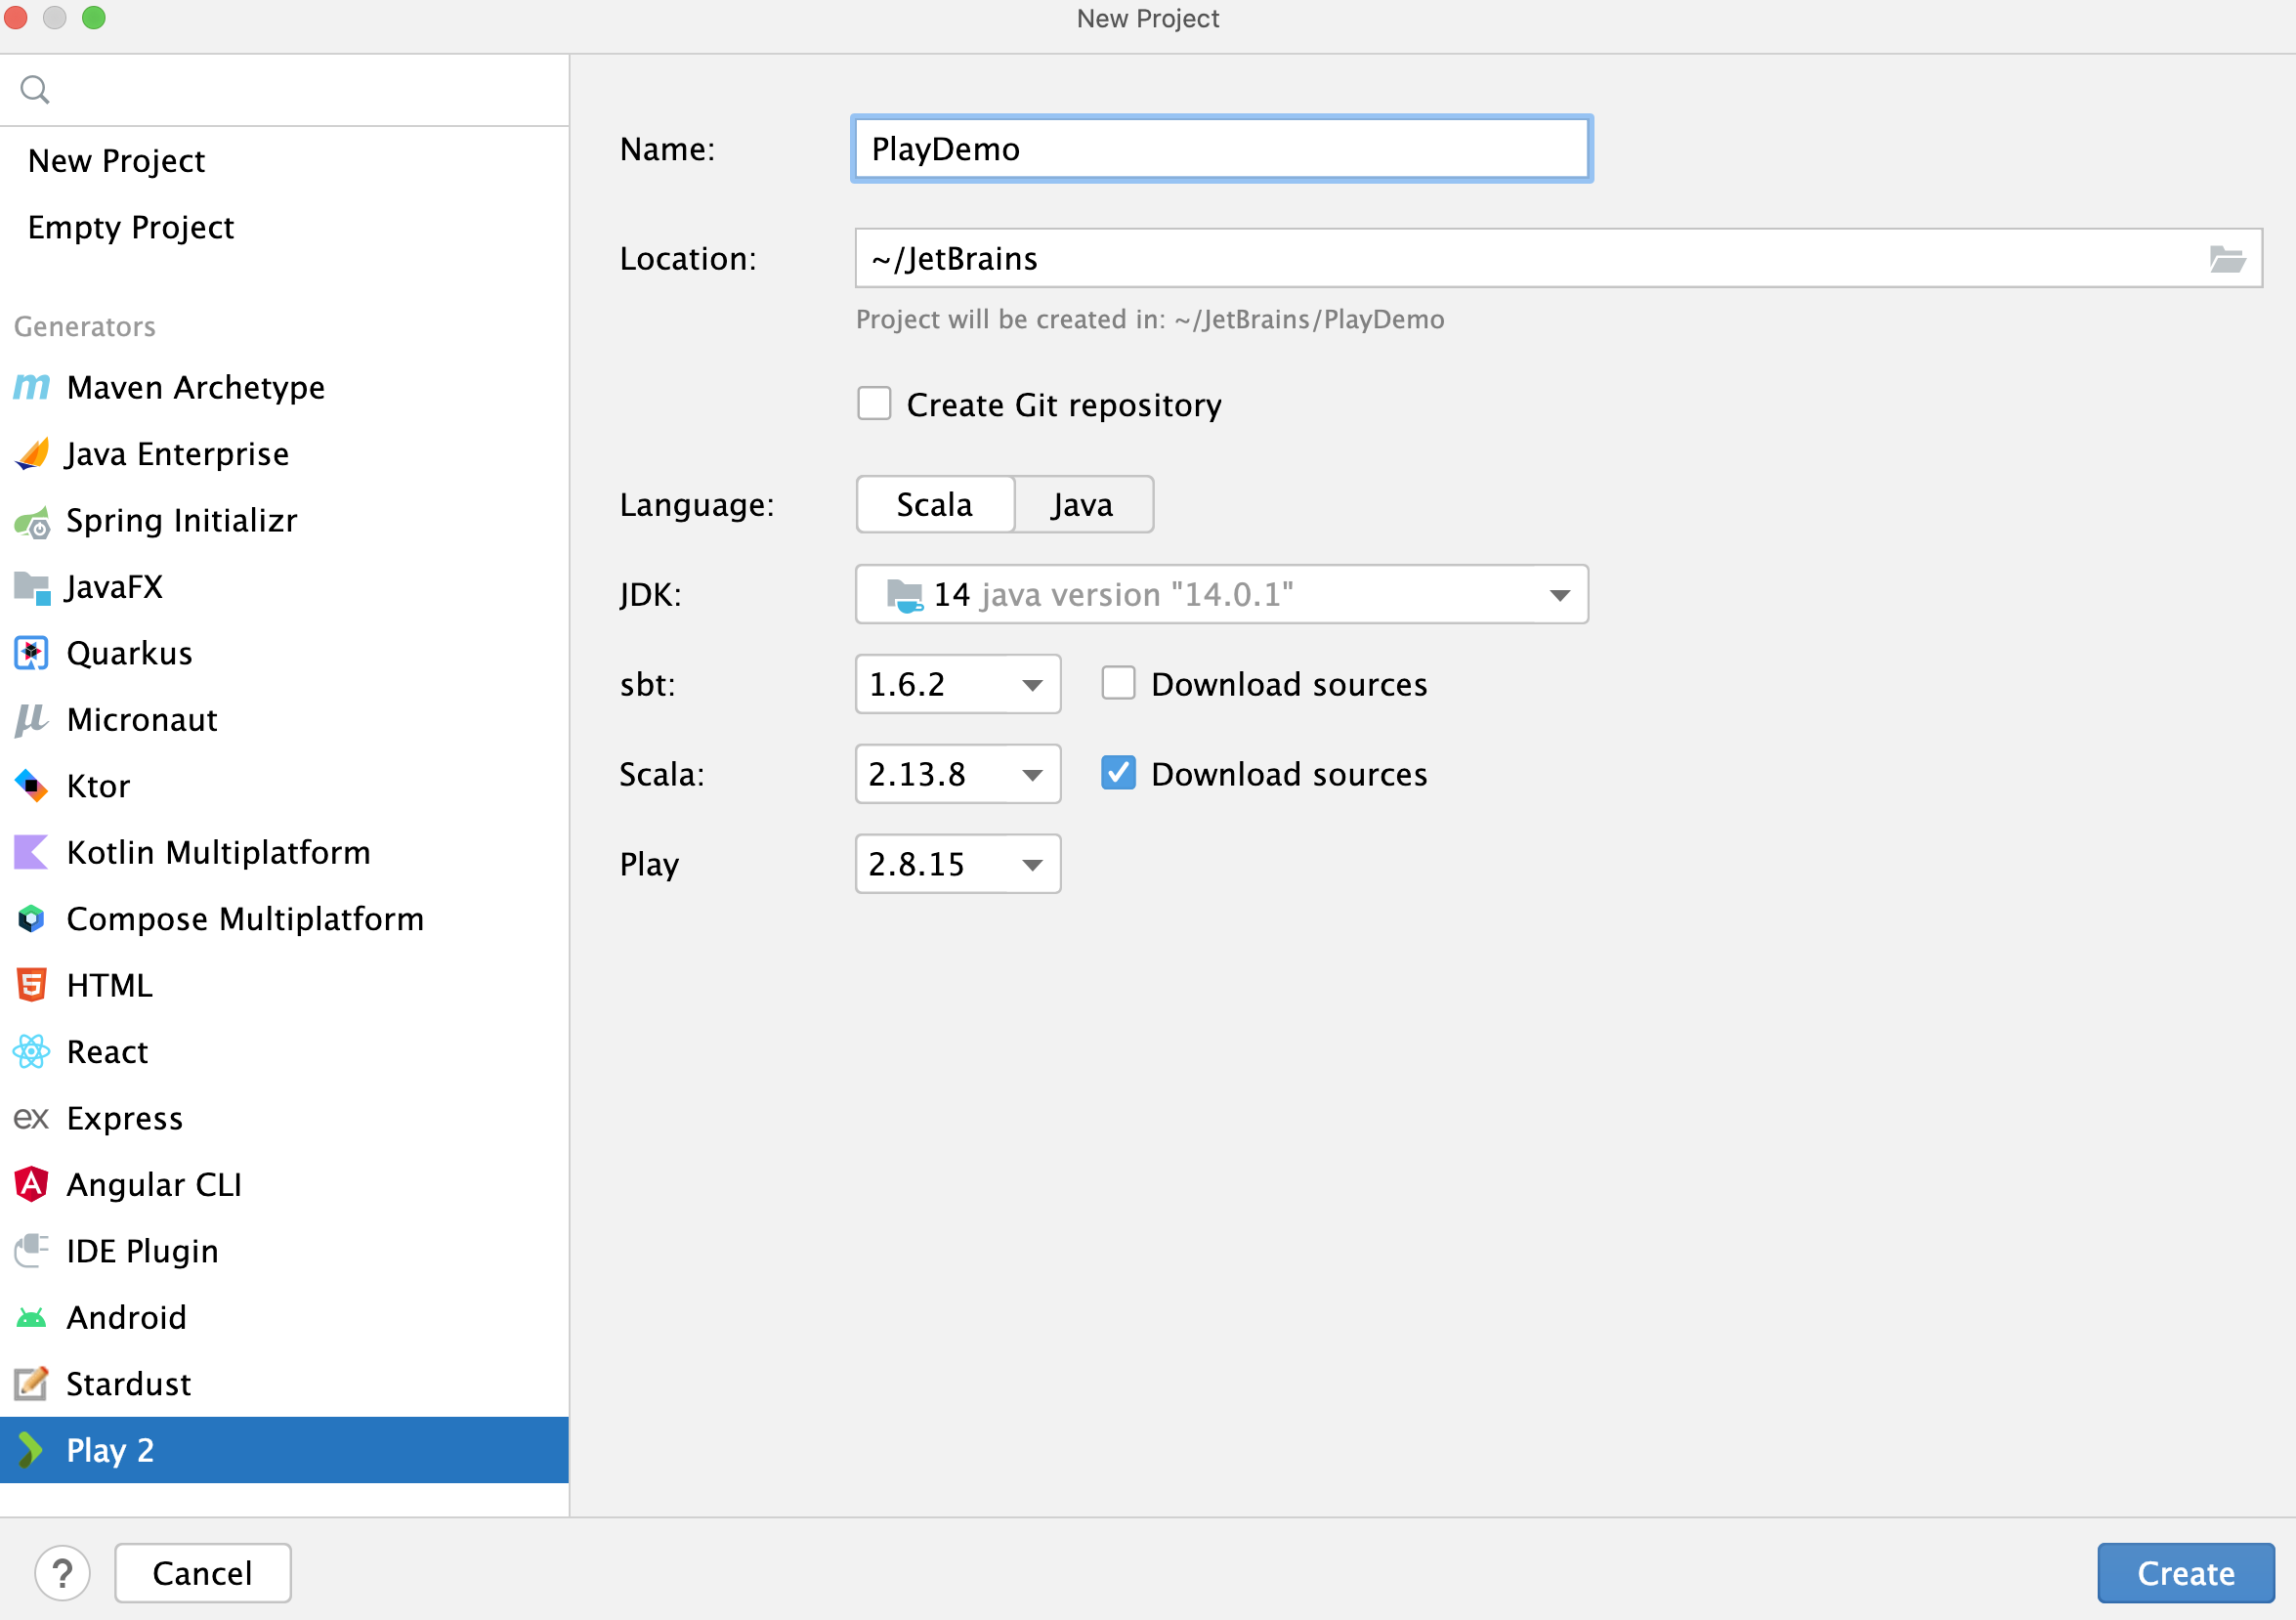The image size is (2296, 1620).
Task: Click the React atom icon
Action: pos(32,1052)
